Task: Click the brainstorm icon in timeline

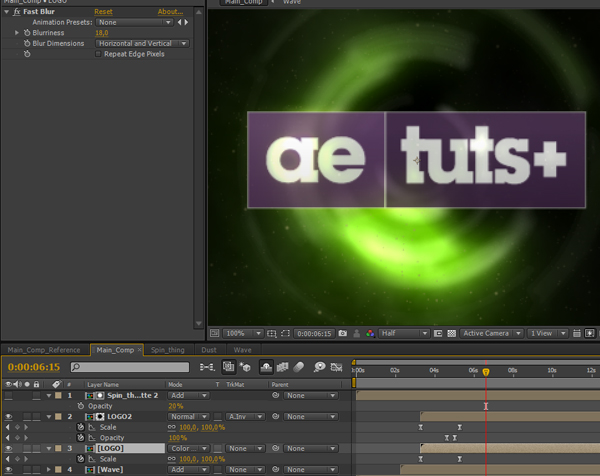Action: (319, 367)
